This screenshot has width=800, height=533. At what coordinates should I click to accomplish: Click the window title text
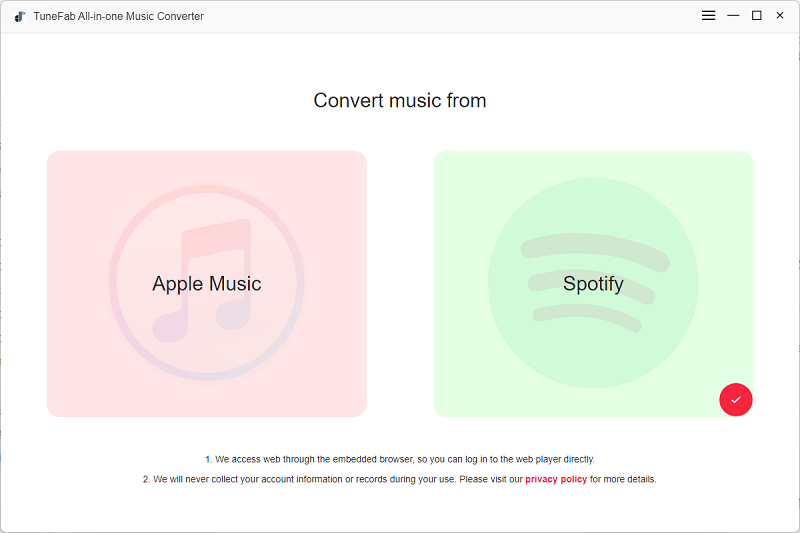118,16
